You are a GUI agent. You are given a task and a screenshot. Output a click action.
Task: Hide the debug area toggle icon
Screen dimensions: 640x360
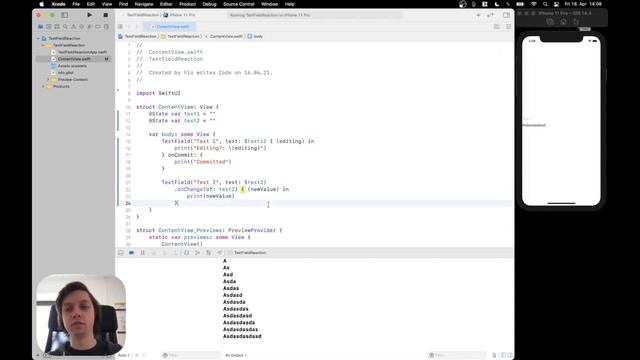[121, 253]
